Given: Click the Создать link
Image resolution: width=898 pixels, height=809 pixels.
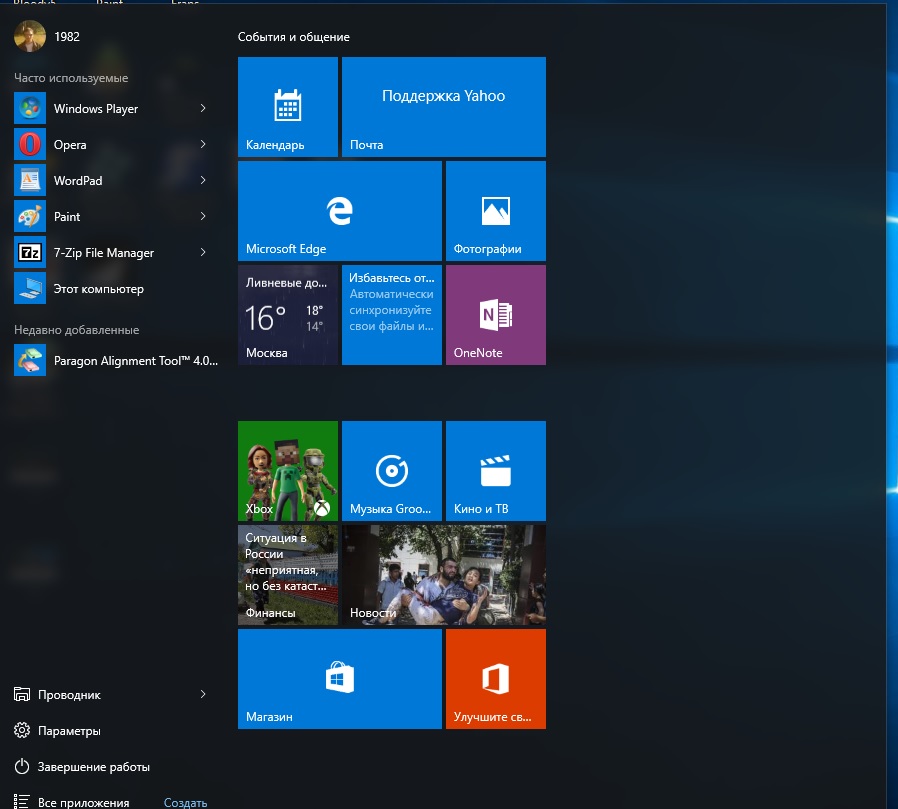Looking at the screenshot, I should [185, 802].
